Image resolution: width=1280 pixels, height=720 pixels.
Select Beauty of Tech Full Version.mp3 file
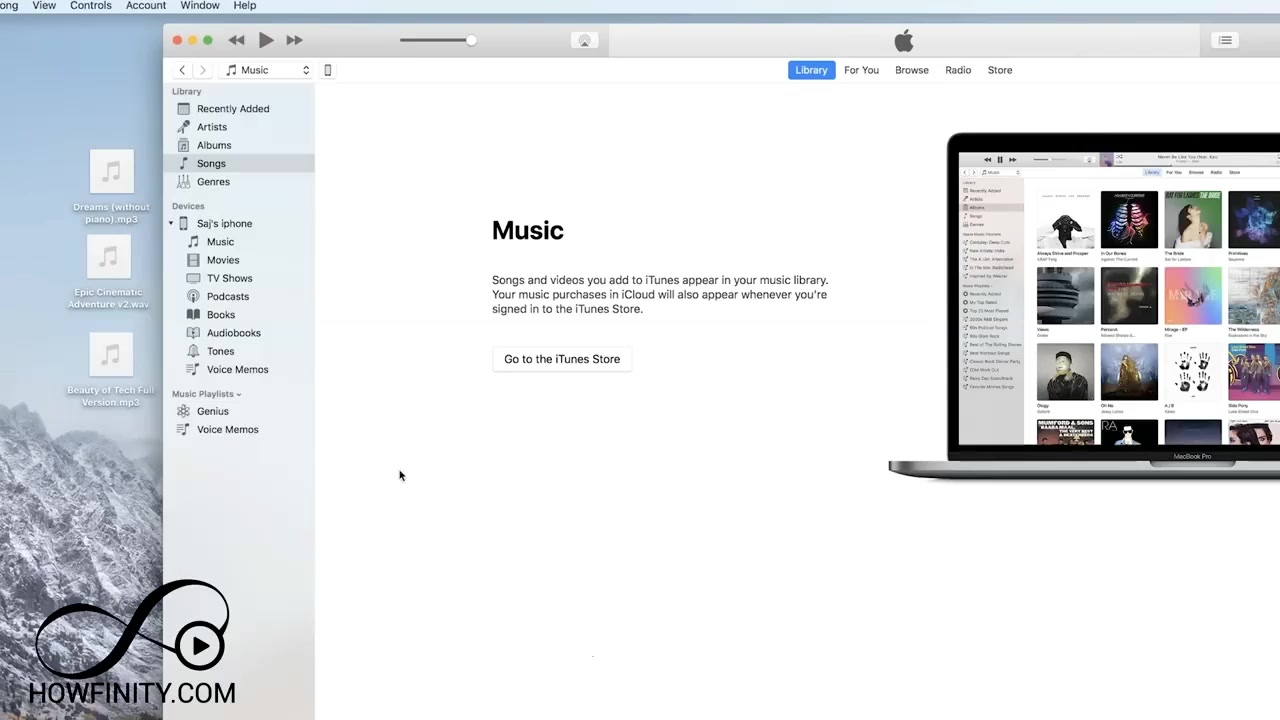click(x=111, y=370)
